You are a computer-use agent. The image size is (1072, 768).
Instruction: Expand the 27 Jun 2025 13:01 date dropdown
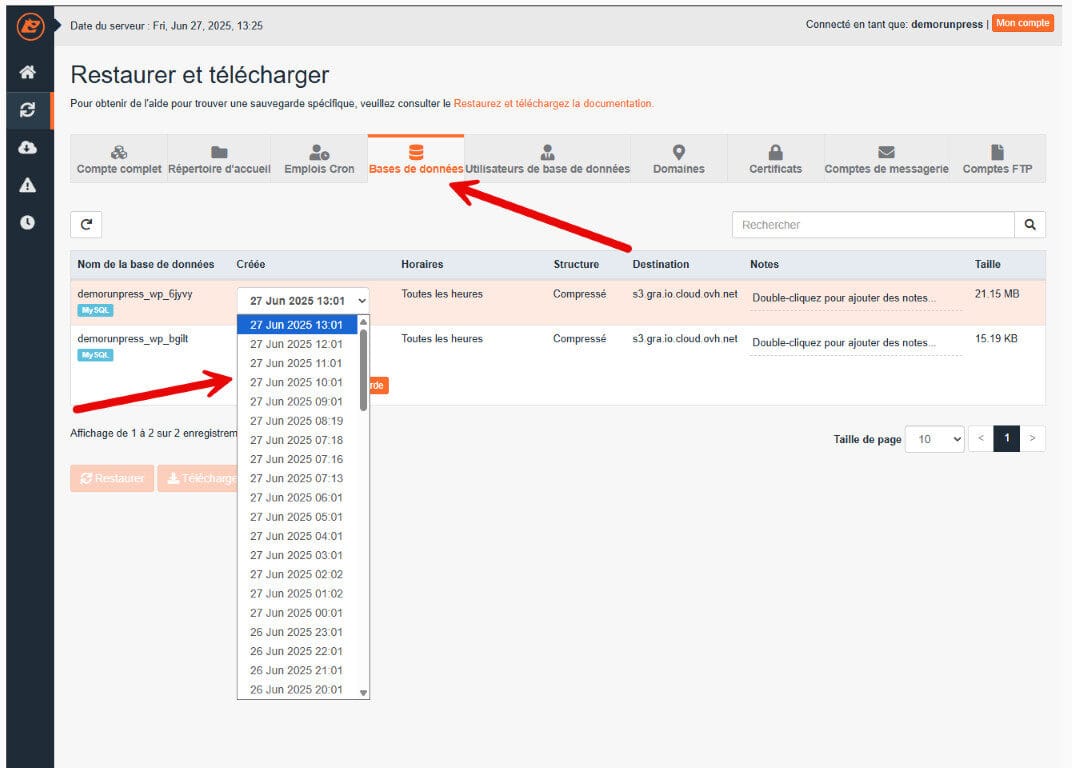pos(303,301)
